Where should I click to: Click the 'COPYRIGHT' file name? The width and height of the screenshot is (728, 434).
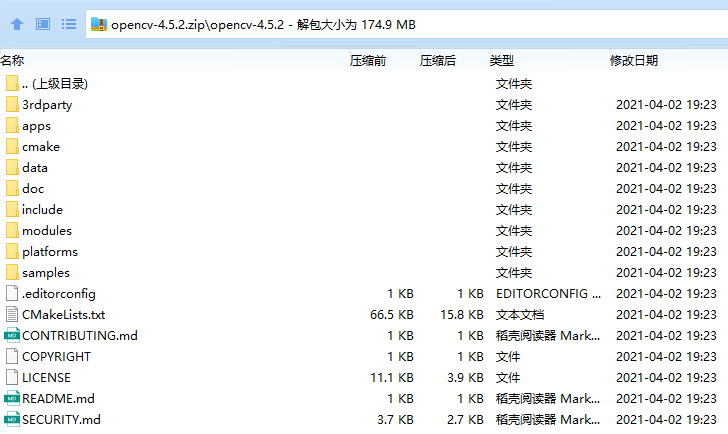56,356
